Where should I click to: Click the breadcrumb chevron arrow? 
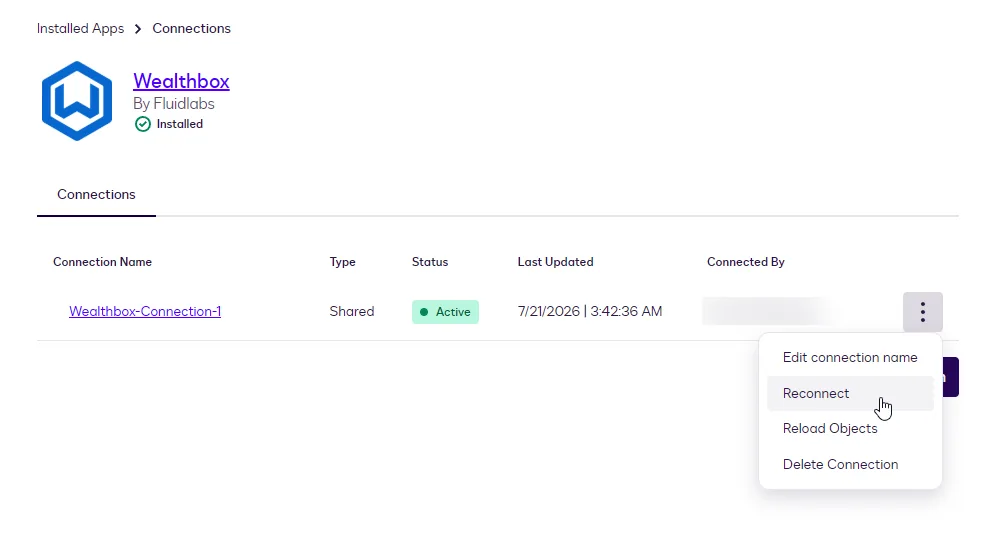tap(138, 29)
